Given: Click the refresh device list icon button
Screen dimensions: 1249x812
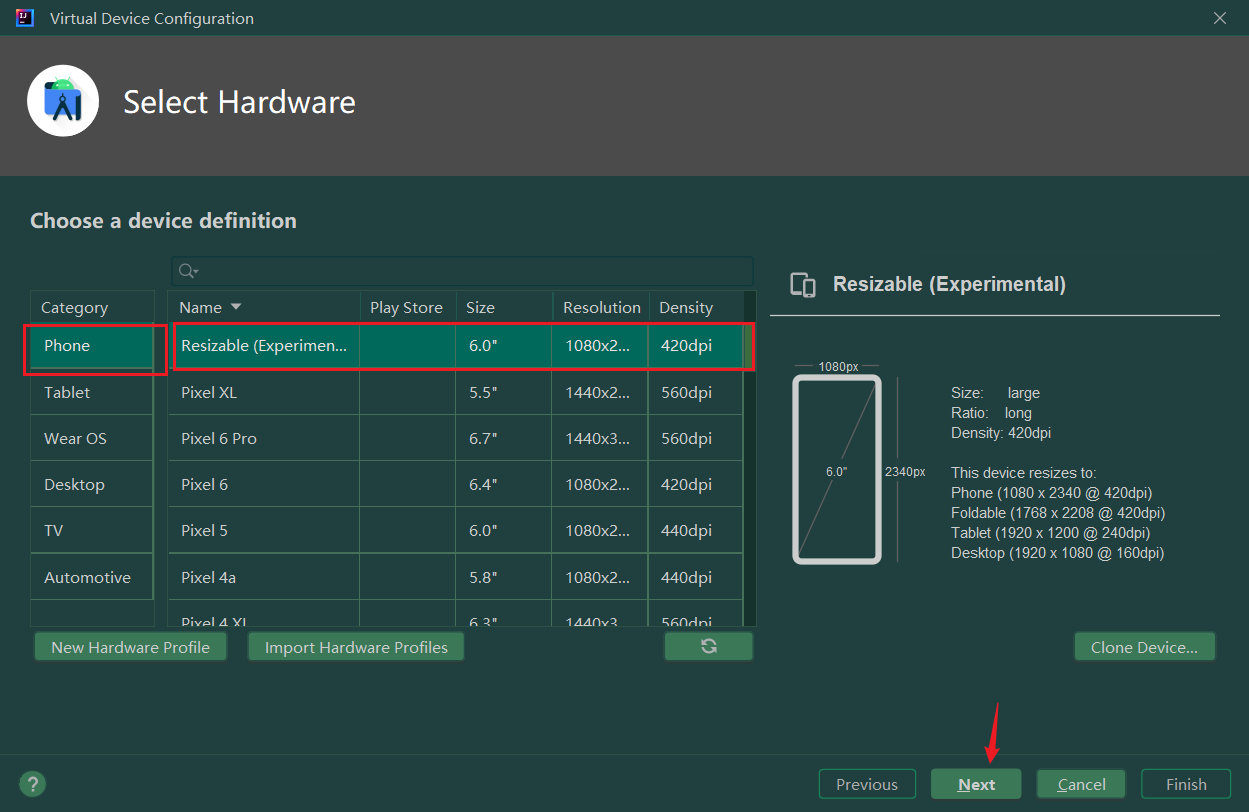Looking at the screenshot, I should tap(708, 647).
